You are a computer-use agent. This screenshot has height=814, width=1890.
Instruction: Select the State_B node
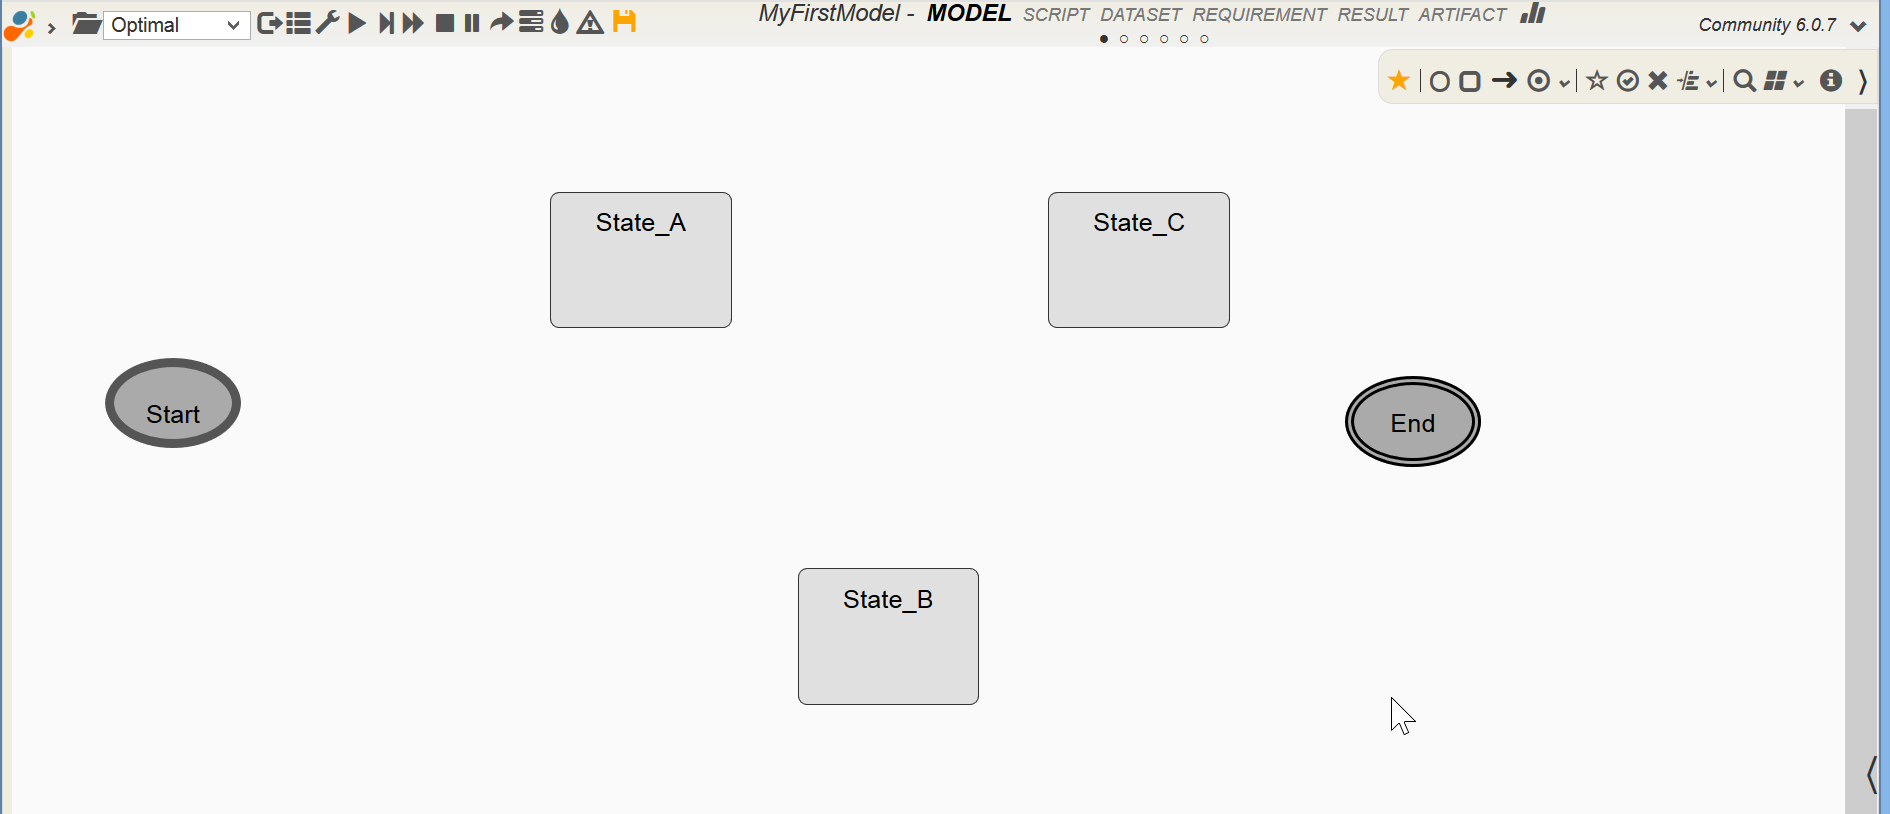888,636
